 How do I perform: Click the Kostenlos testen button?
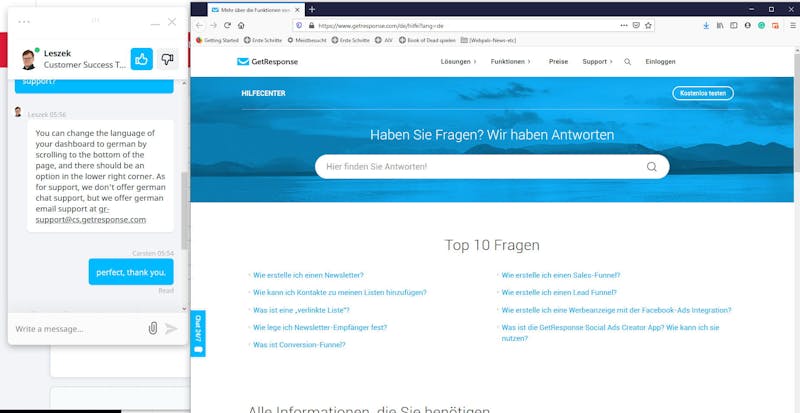pos(703,93)
